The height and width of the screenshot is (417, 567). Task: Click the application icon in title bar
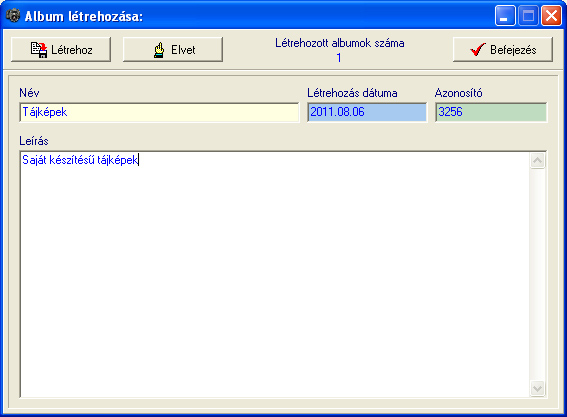tap(13, 16)
